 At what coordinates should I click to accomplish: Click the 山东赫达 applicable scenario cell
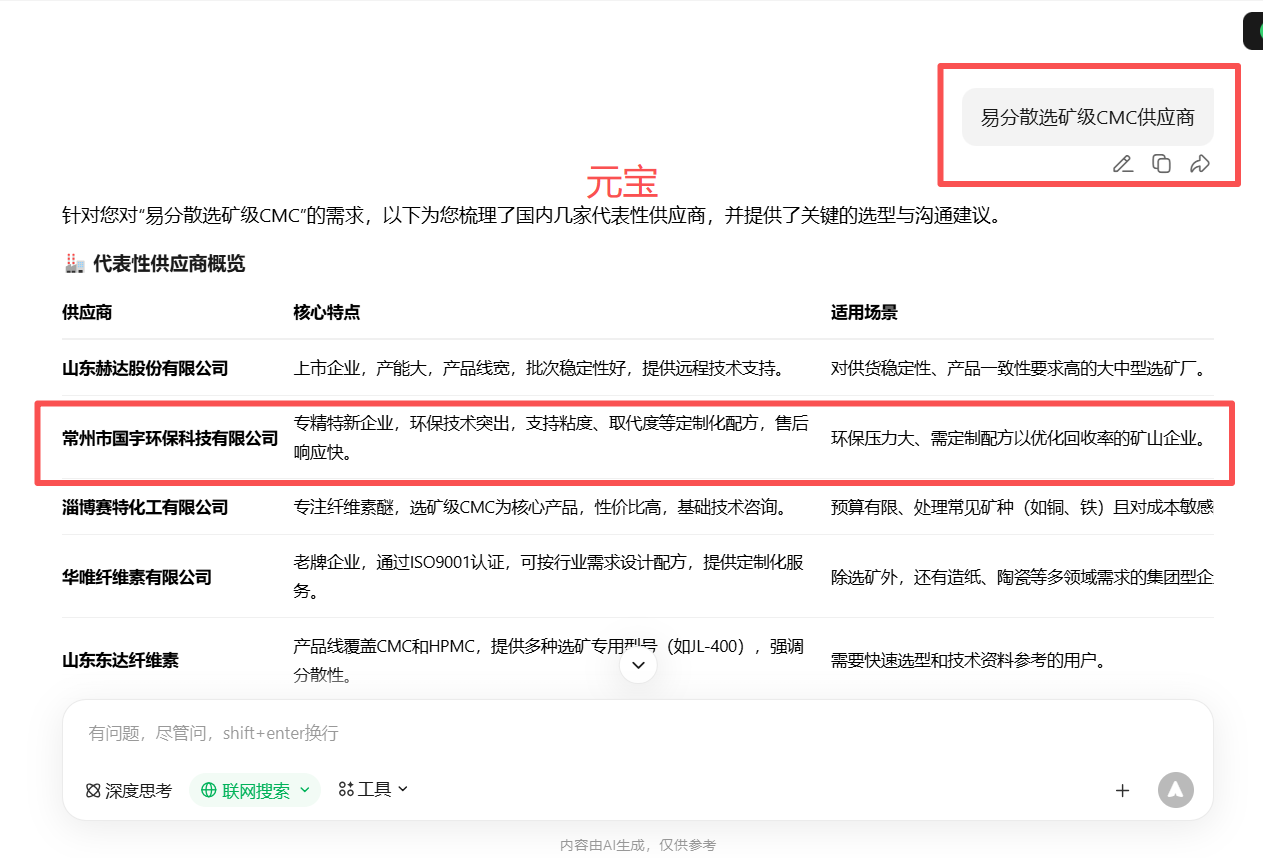pos(1022,368)
